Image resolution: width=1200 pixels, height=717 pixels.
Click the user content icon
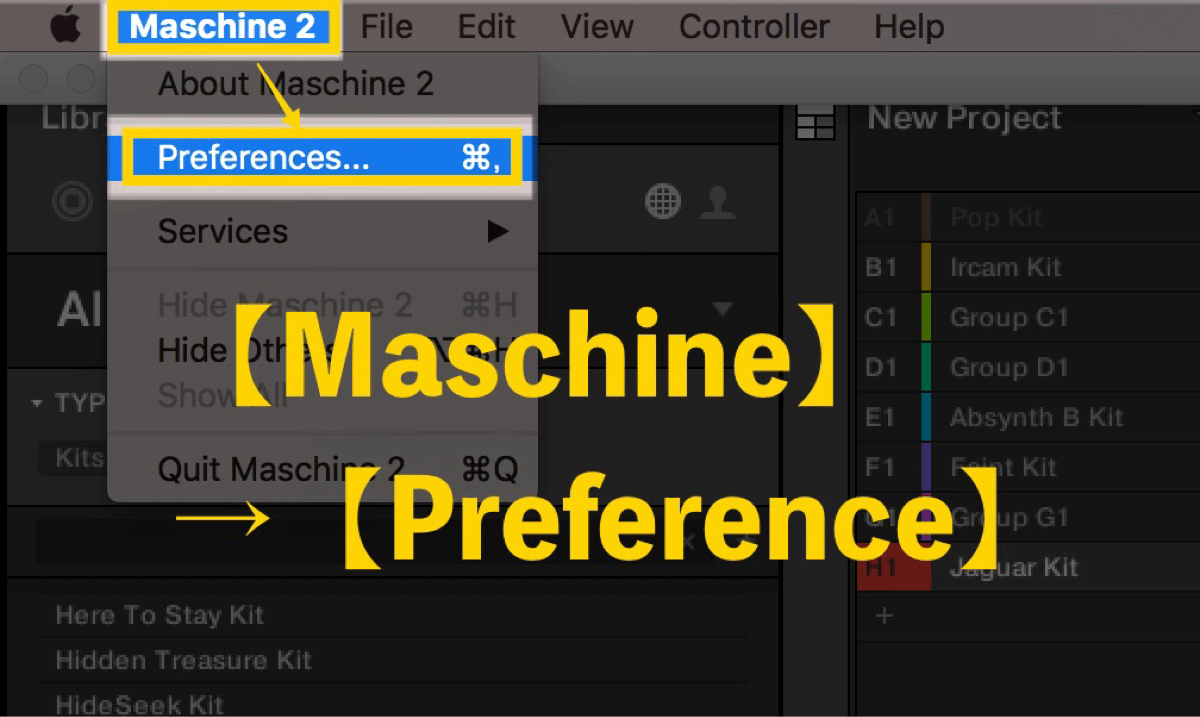tap(719, 202)
